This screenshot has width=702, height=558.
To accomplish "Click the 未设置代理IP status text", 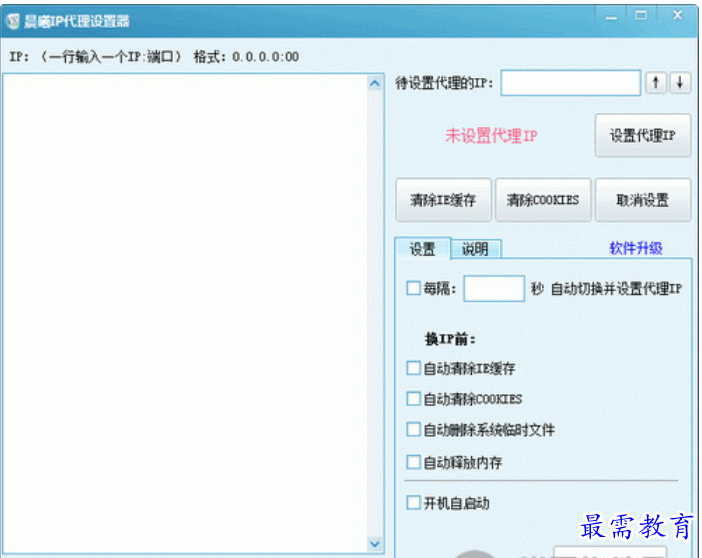I will click(491, 135).
